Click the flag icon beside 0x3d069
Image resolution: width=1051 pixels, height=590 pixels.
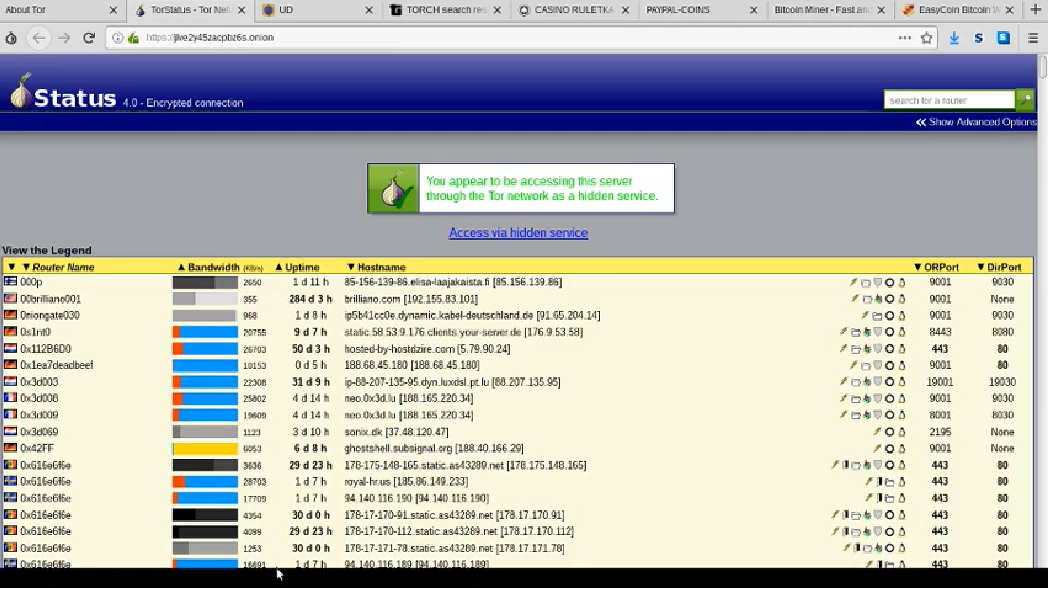10,432
